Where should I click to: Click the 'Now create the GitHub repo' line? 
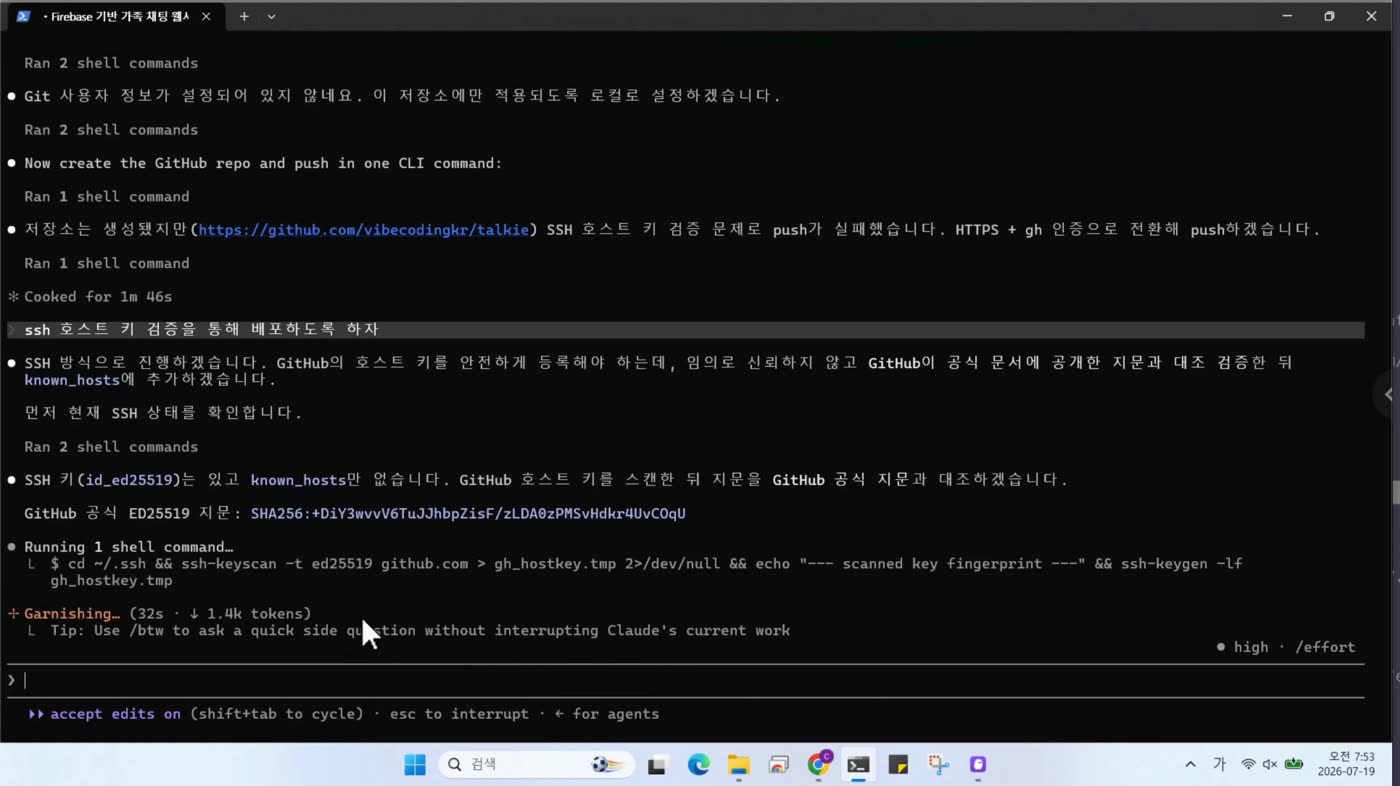pos(263,163)
